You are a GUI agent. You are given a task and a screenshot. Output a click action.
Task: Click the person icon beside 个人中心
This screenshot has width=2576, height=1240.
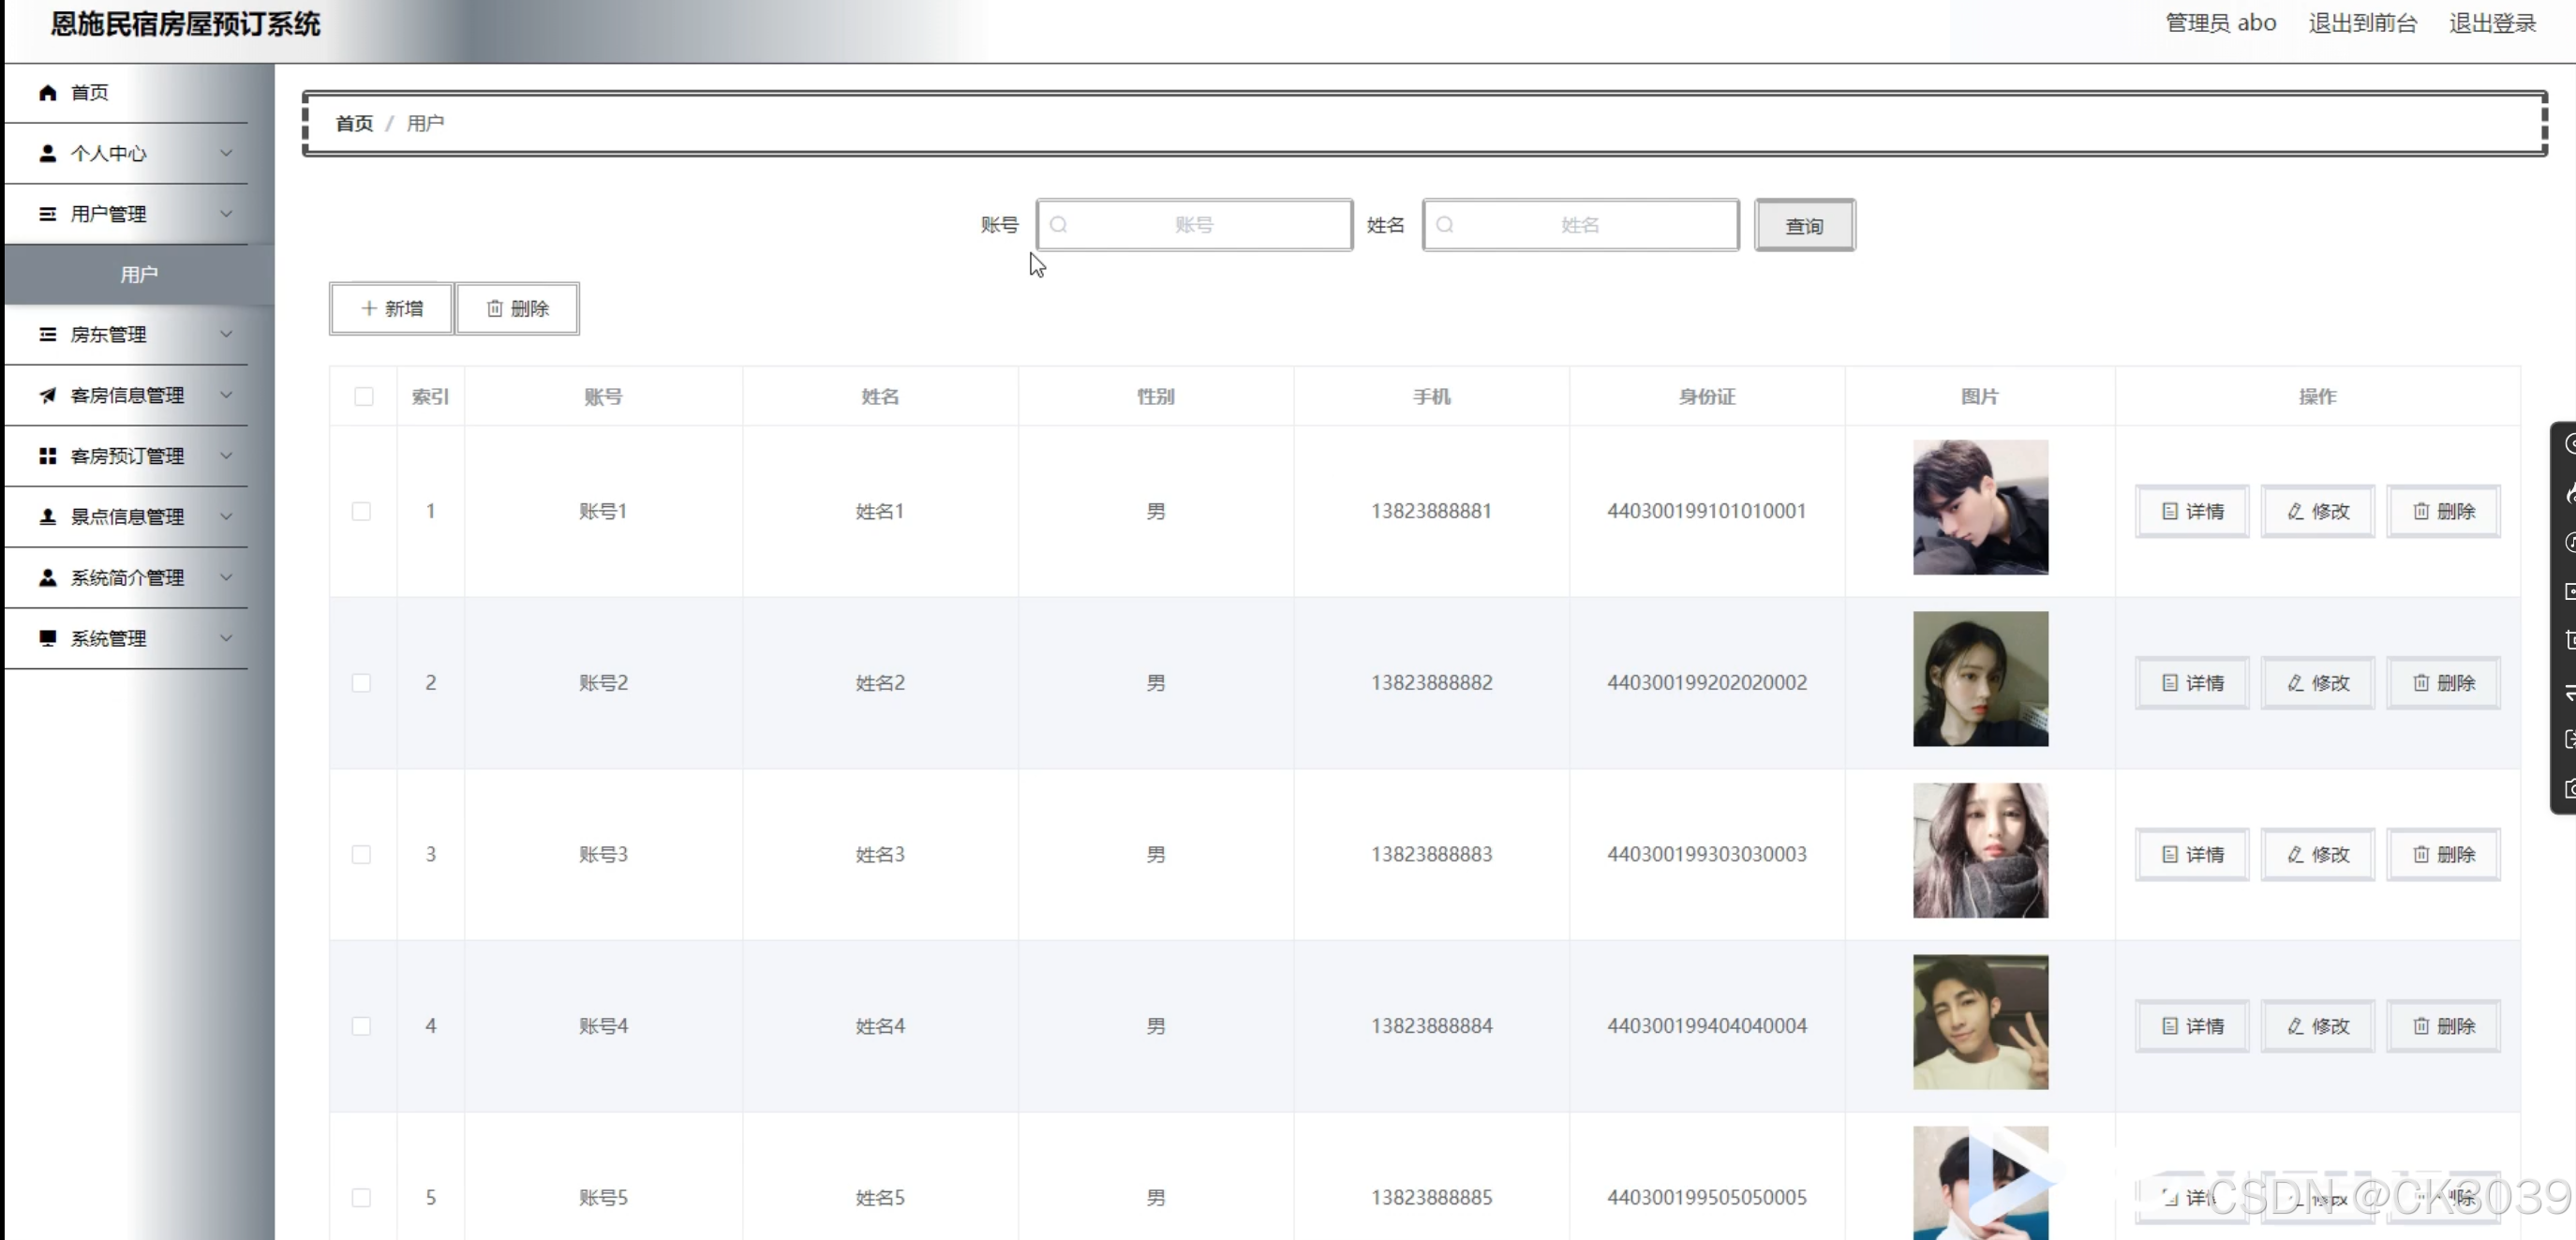click(x=47, y=153)
